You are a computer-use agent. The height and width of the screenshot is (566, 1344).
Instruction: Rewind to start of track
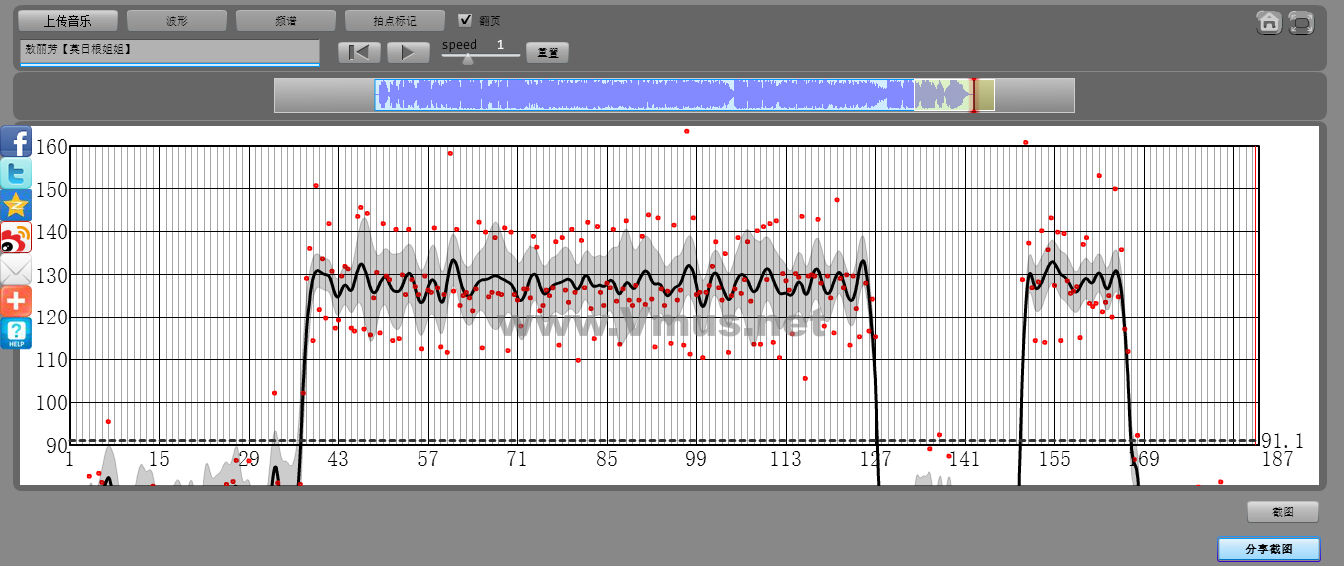click(x=359, y=53)
